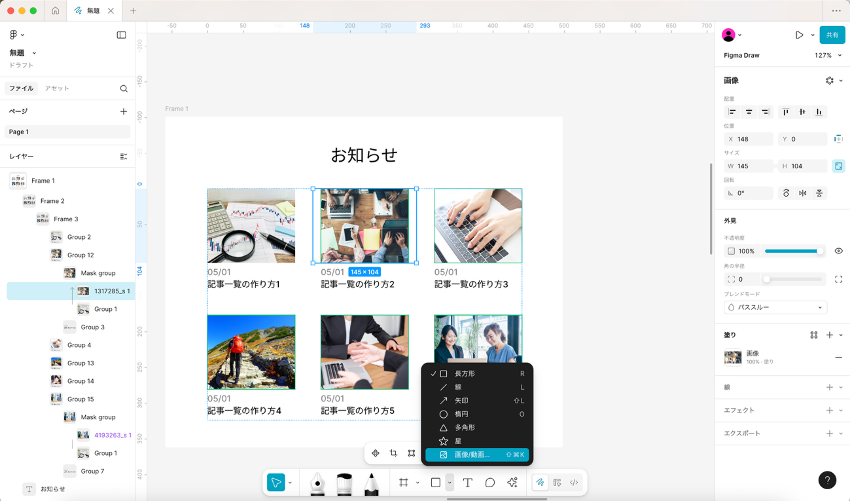Image resolution: width=850 pixels, height=502 pixels.
Task: Select the Pencil tool
Action: [x=371, y=483]
